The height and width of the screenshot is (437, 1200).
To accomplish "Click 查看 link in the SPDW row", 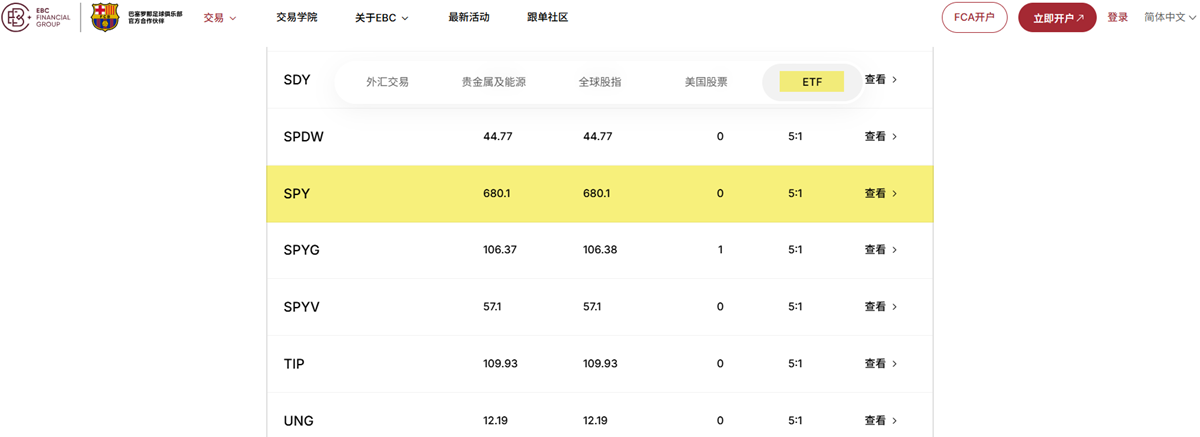I will (x=881, y=136).
